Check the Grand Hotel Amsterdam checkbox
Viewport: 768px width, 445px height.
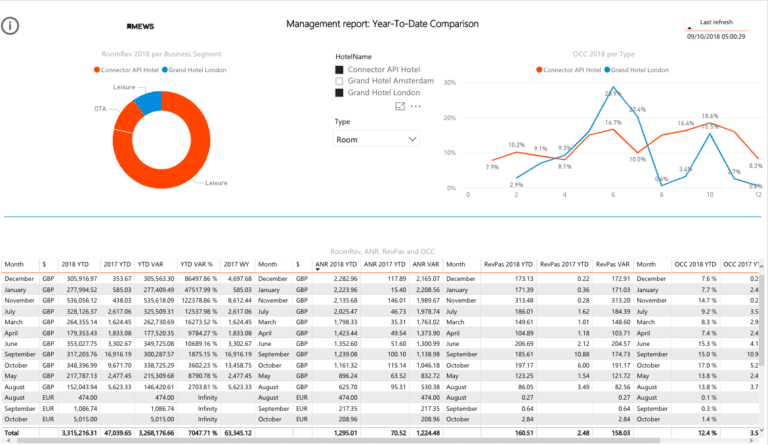[339, 81]
